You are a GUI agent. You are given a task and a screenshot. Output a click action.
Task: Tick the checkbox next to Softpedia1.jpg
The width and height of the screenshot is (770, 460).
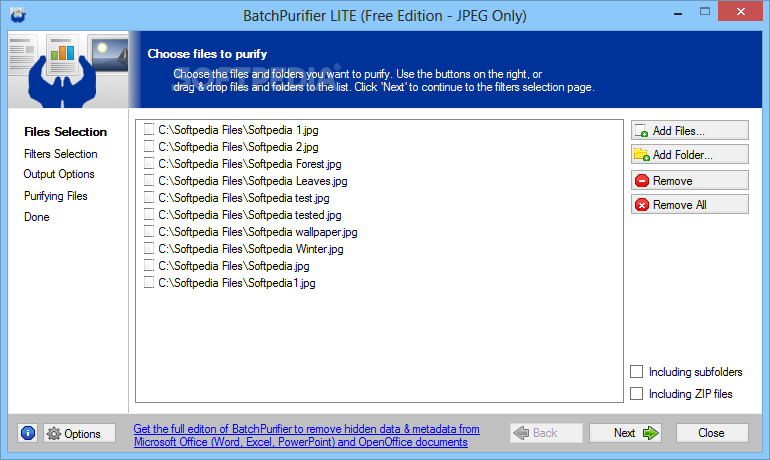pyautogui.click(x=149, y=282)
